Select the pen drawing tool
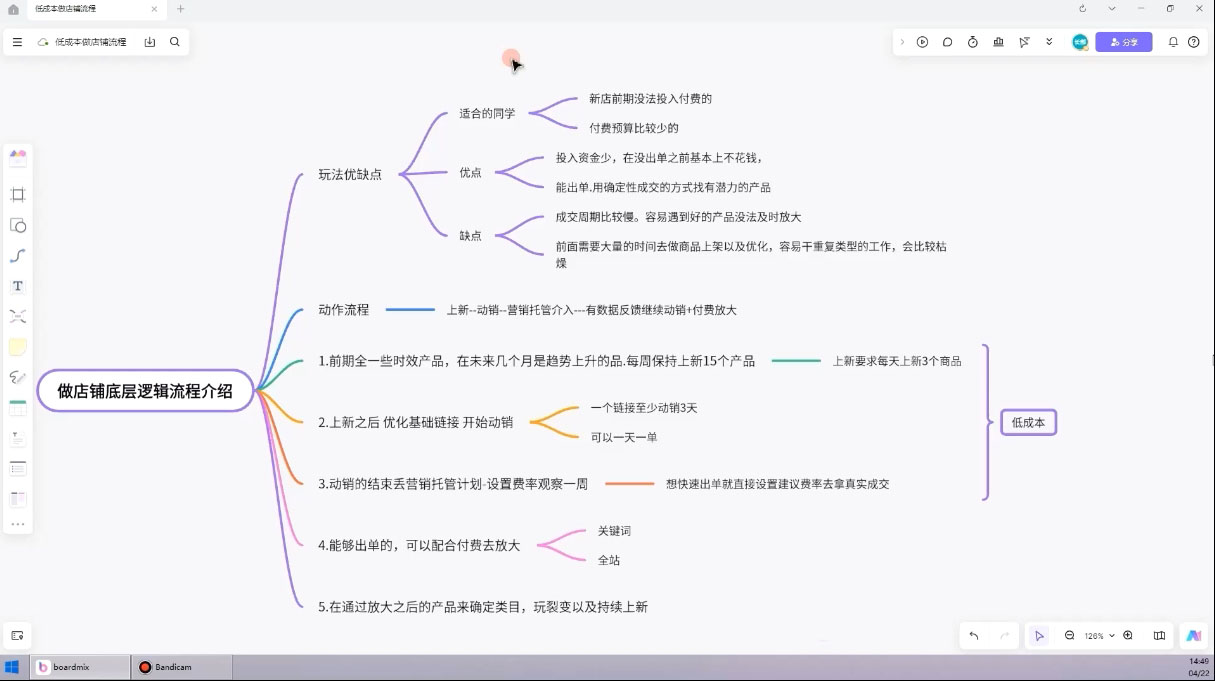This screenshot has width=1215, height=681. [x=18, y=376]
